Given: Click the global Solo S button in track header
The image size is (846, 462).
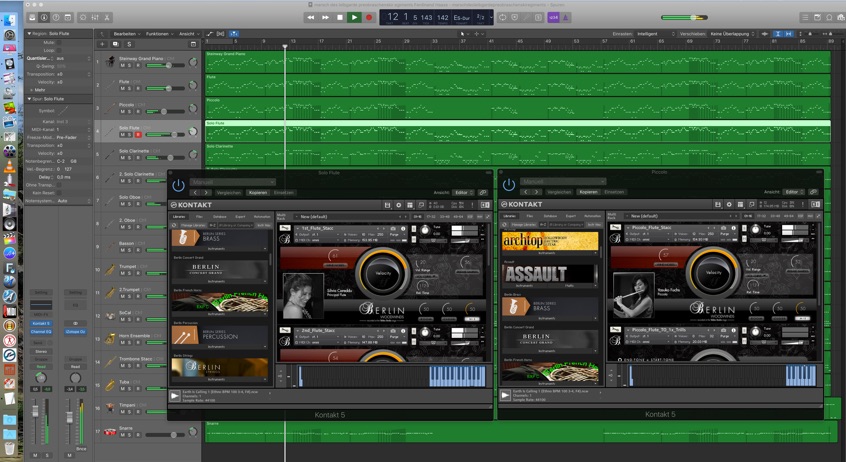Looking at the screenshot, I should (x=129, y=44).
